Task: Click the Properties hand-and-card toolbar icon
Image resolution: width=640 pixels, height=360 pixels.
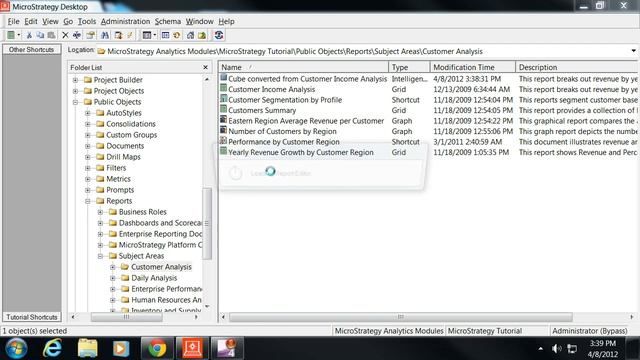Action: click(x=90, y=35)
